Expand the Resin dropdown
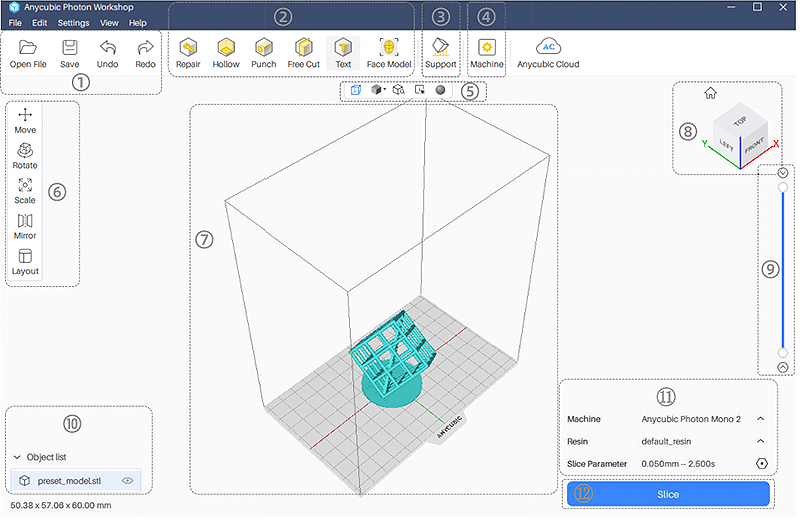The width and height of the screenshot is (800, 520). (x=761, y=441)
